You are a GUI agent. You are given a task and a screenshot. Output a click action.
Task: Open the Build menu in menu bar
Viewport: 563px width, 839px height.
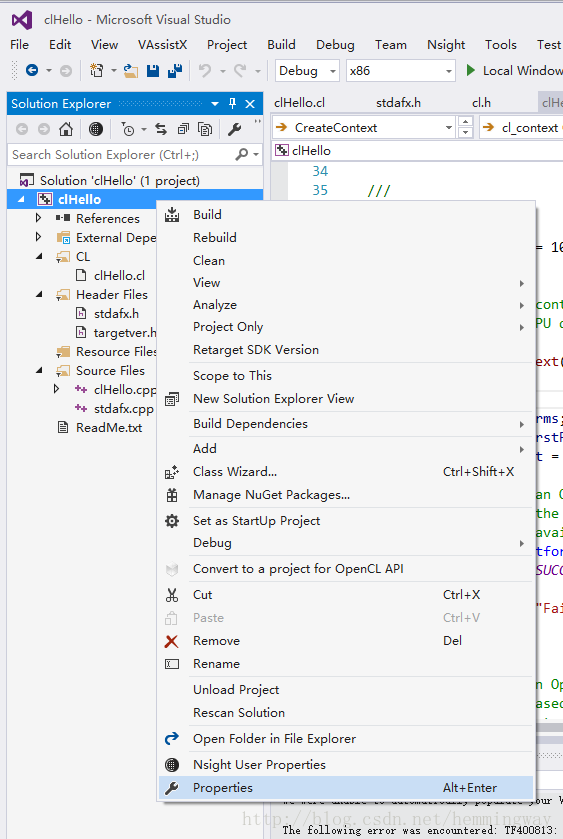(x=282, y=44)
